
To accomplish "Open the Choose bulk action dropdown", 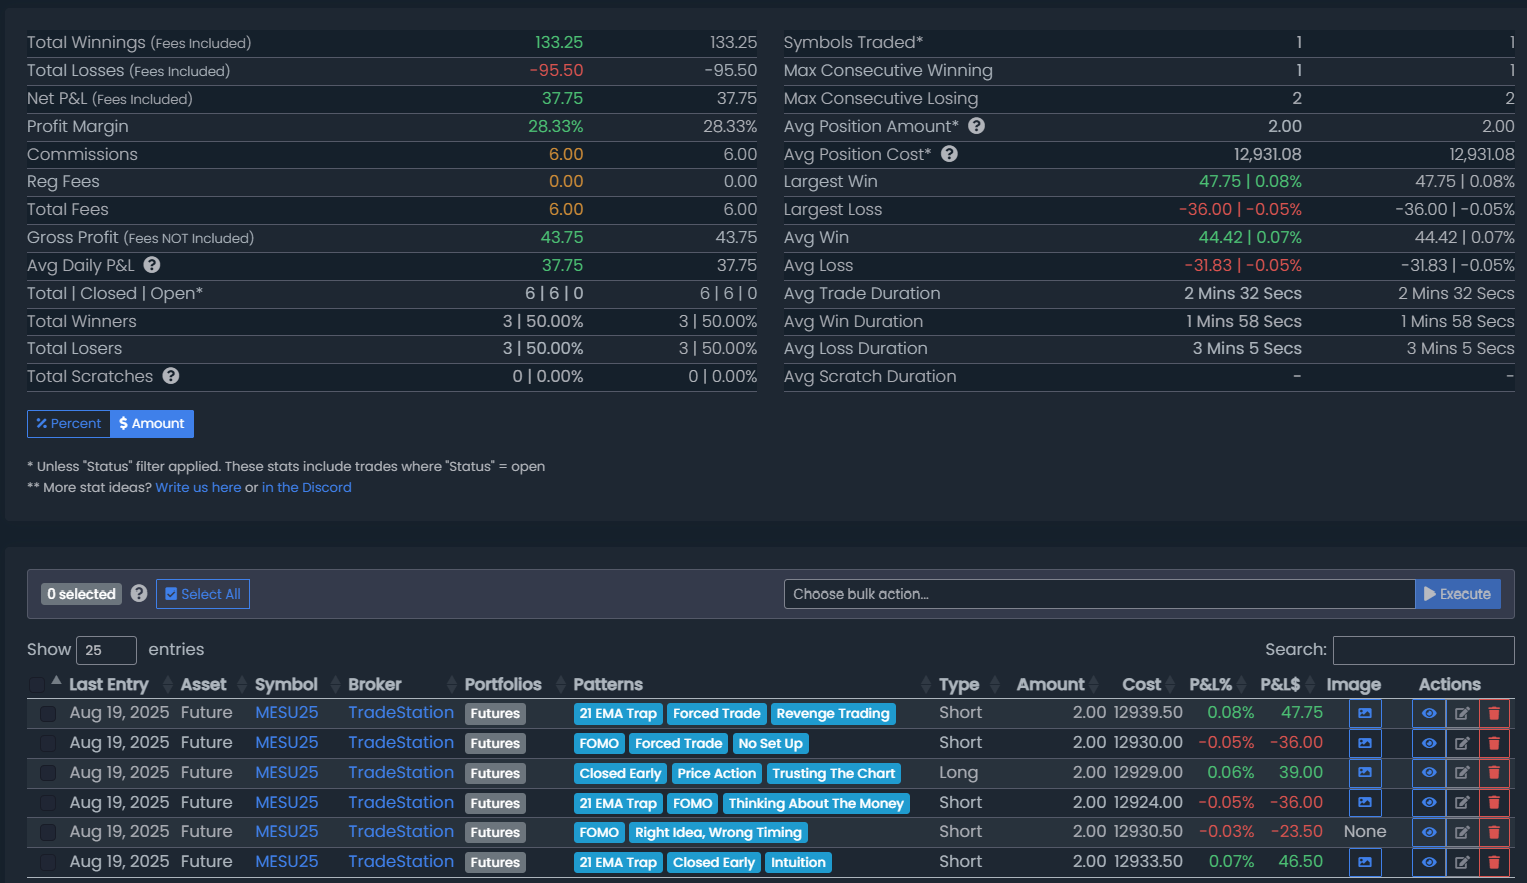I will pos(1098,594).
